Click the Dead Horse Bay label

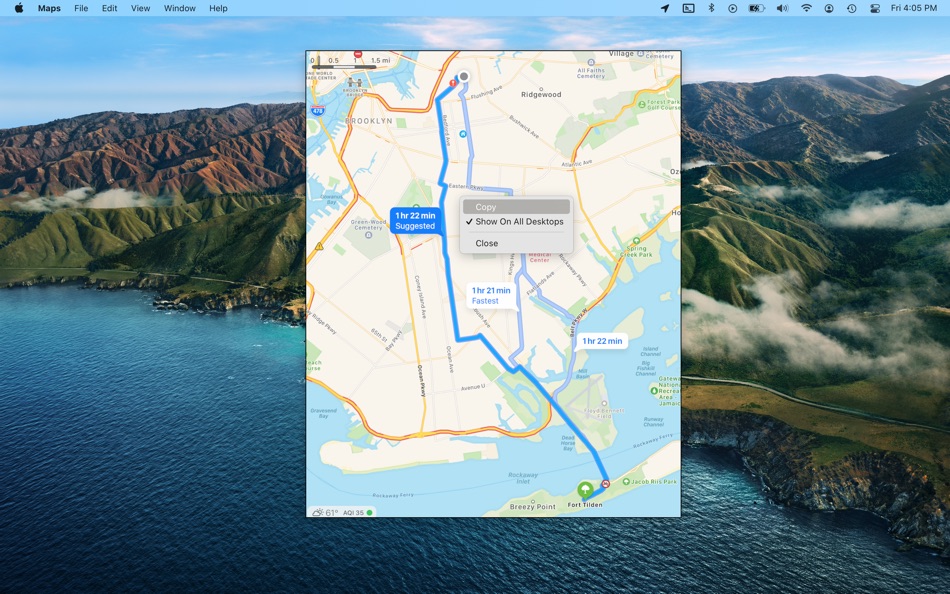pos(568,443)
